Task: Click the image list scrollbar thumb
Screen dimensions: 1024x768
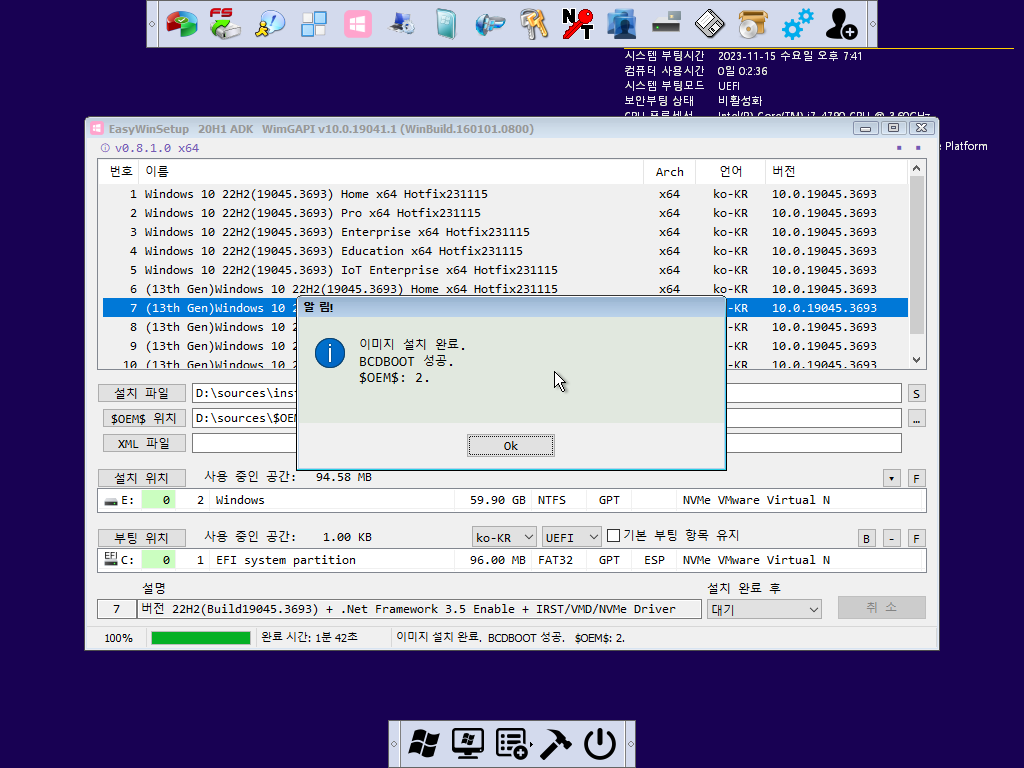Action: click(x=916, y=255)
